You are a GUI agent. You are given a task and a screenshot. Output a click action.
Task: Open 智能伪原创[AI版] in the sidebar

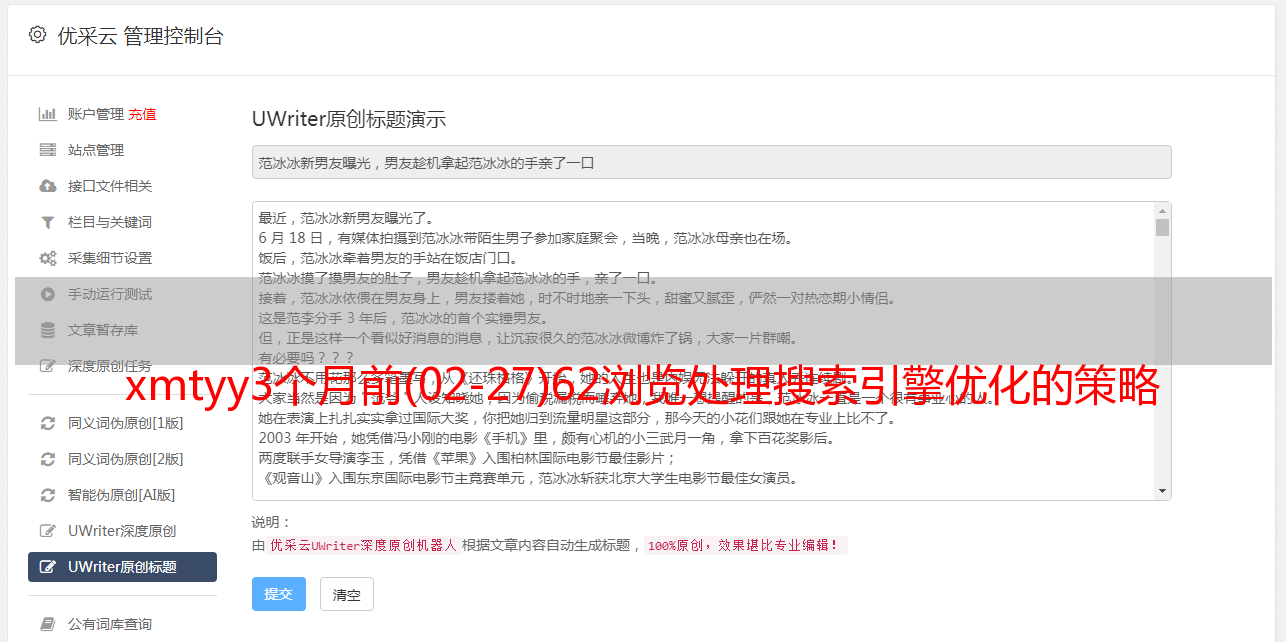click(x=122, y=495)
